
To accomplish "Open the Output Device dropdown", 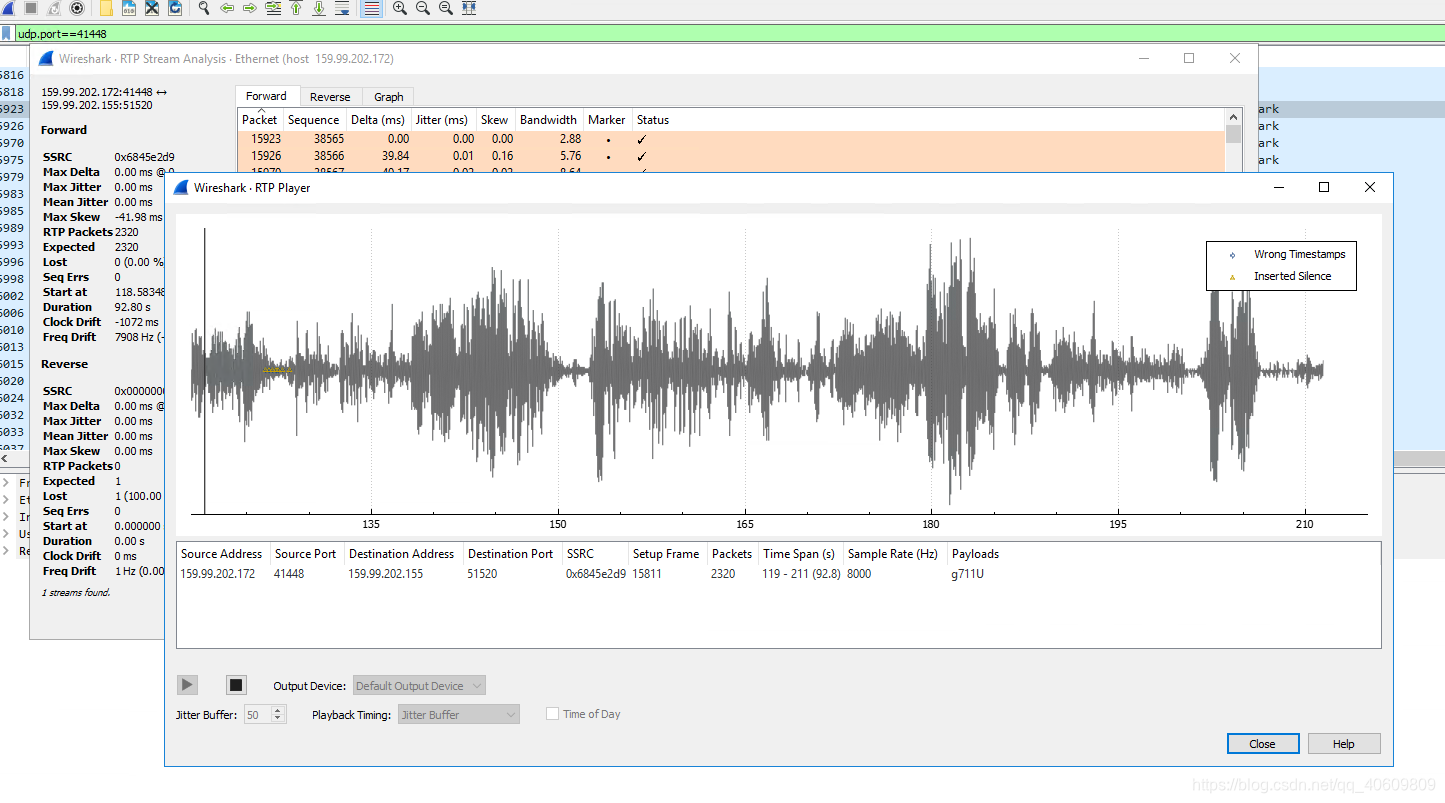I will (419, 686).
